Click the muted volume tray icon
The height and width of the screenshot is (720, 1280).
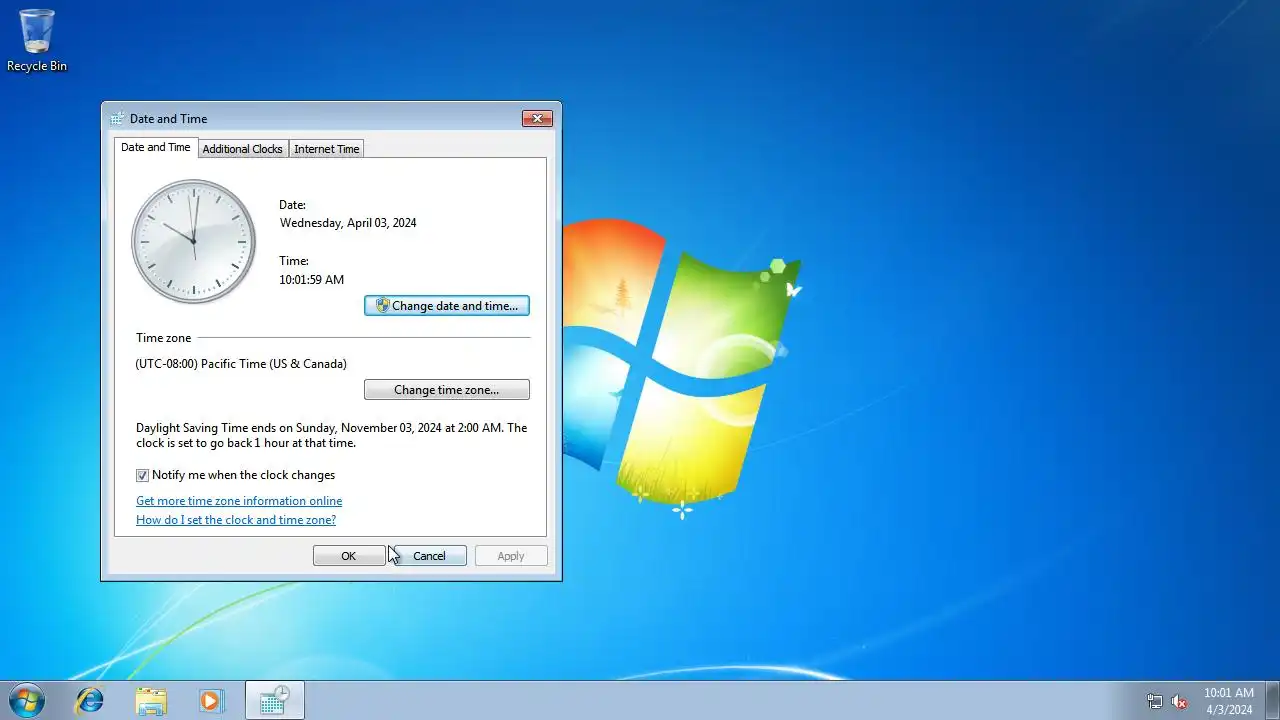(1179, 701)
